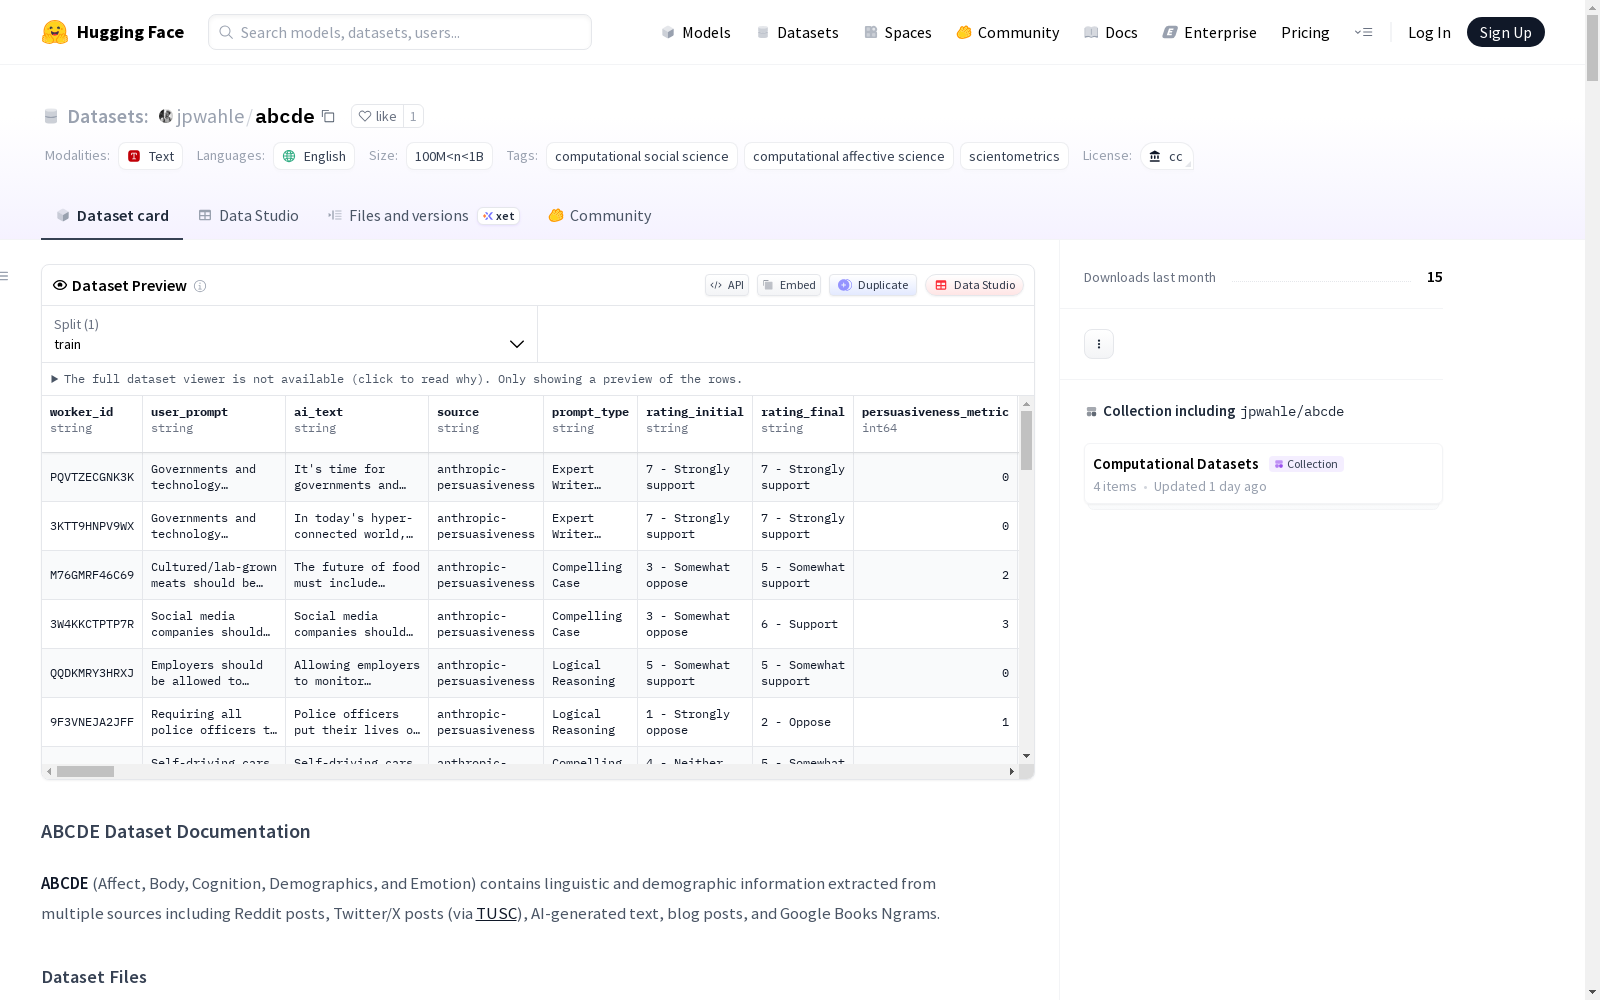Select the computational social science tag
This screenshot has width=1600, height=1000.
click(642, 156)
